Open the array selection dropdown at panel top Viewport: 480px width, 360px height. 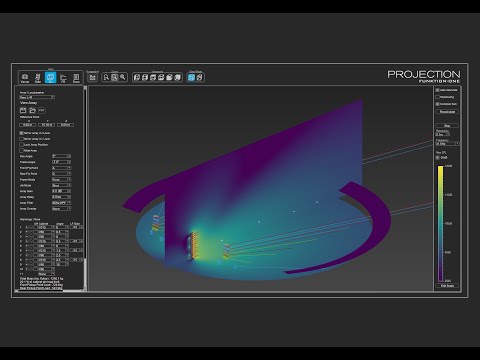coord(37,97)
